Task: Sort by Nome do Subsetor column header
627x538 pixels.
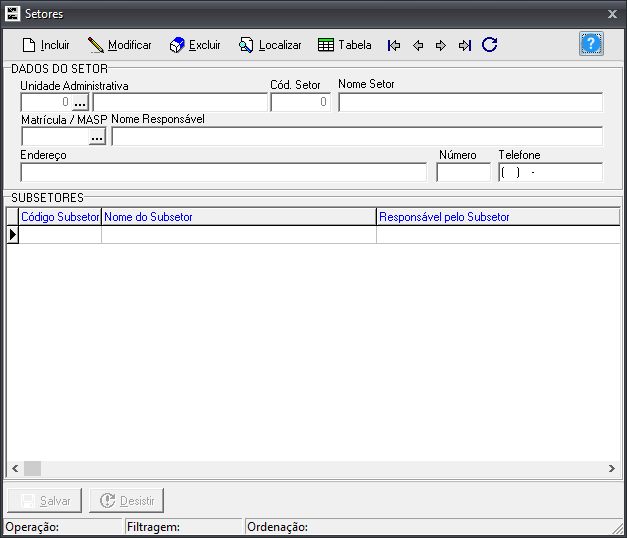Action: pos(238,217)
